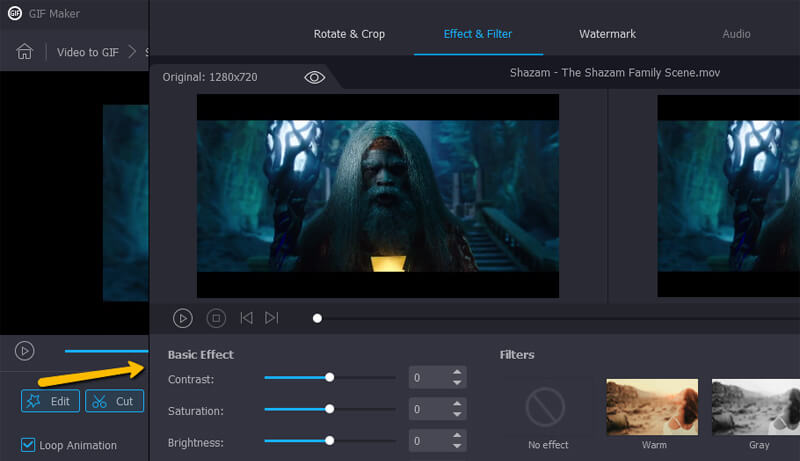
Task: Go to home via house icon
Action: tap(24, 52)
